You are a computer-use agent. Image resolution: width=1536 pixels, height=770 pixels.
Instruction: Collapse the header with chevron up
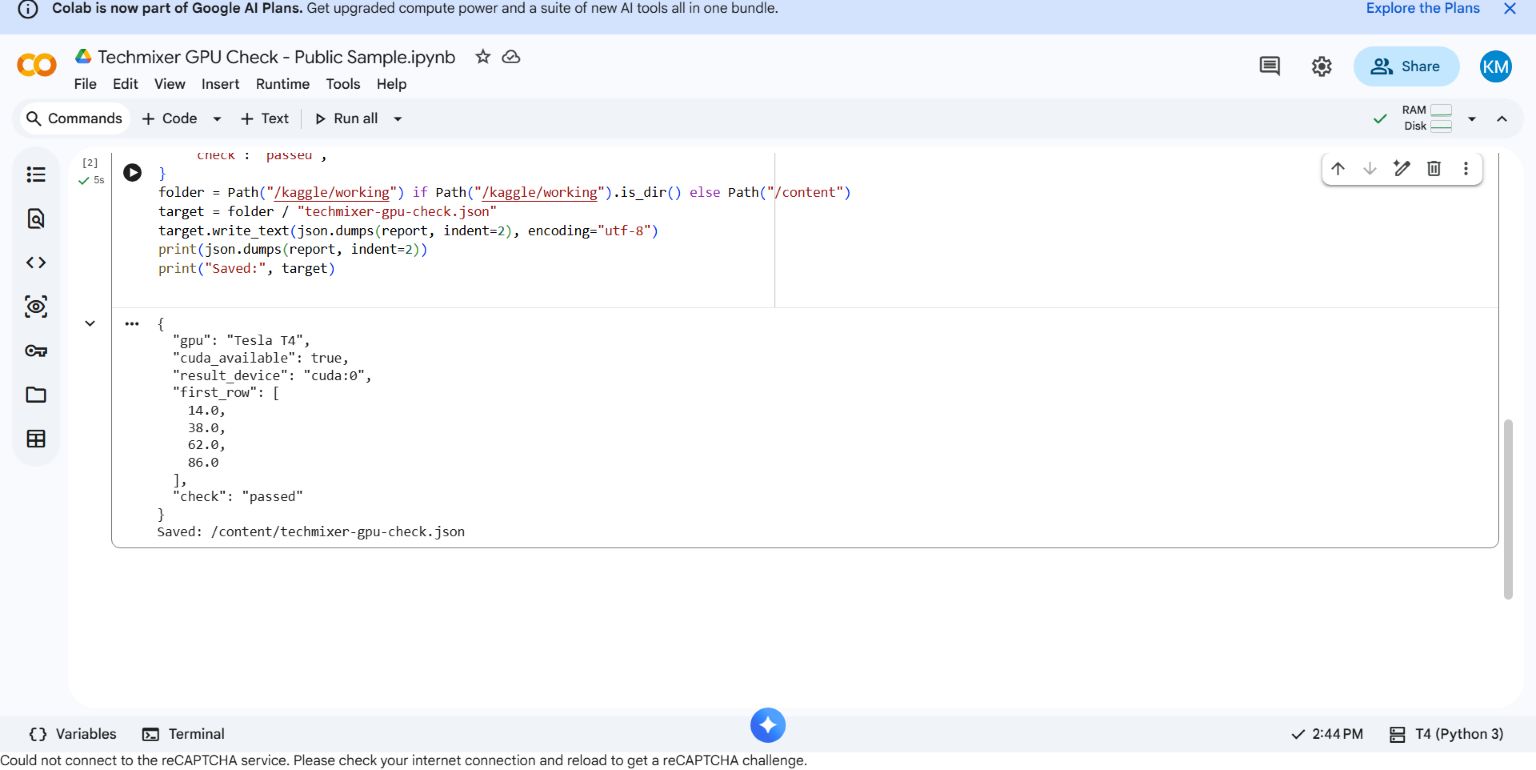pyautogui.click(x=1502, y=119)
